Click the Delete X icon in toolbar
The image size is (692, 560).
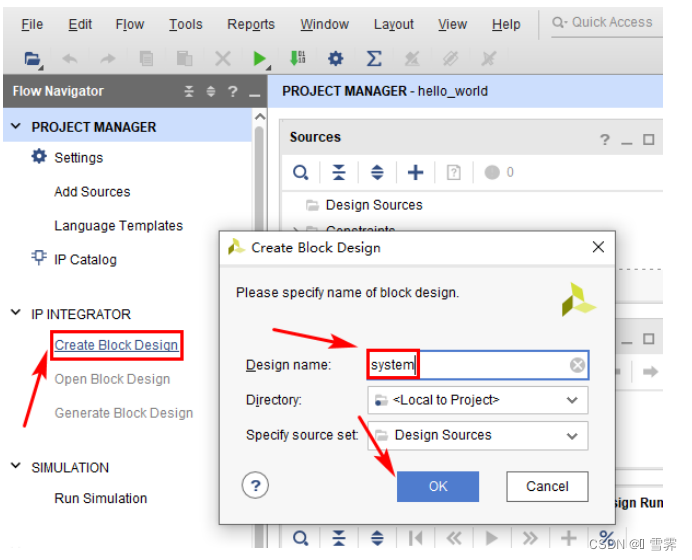[x=222, y=58]
